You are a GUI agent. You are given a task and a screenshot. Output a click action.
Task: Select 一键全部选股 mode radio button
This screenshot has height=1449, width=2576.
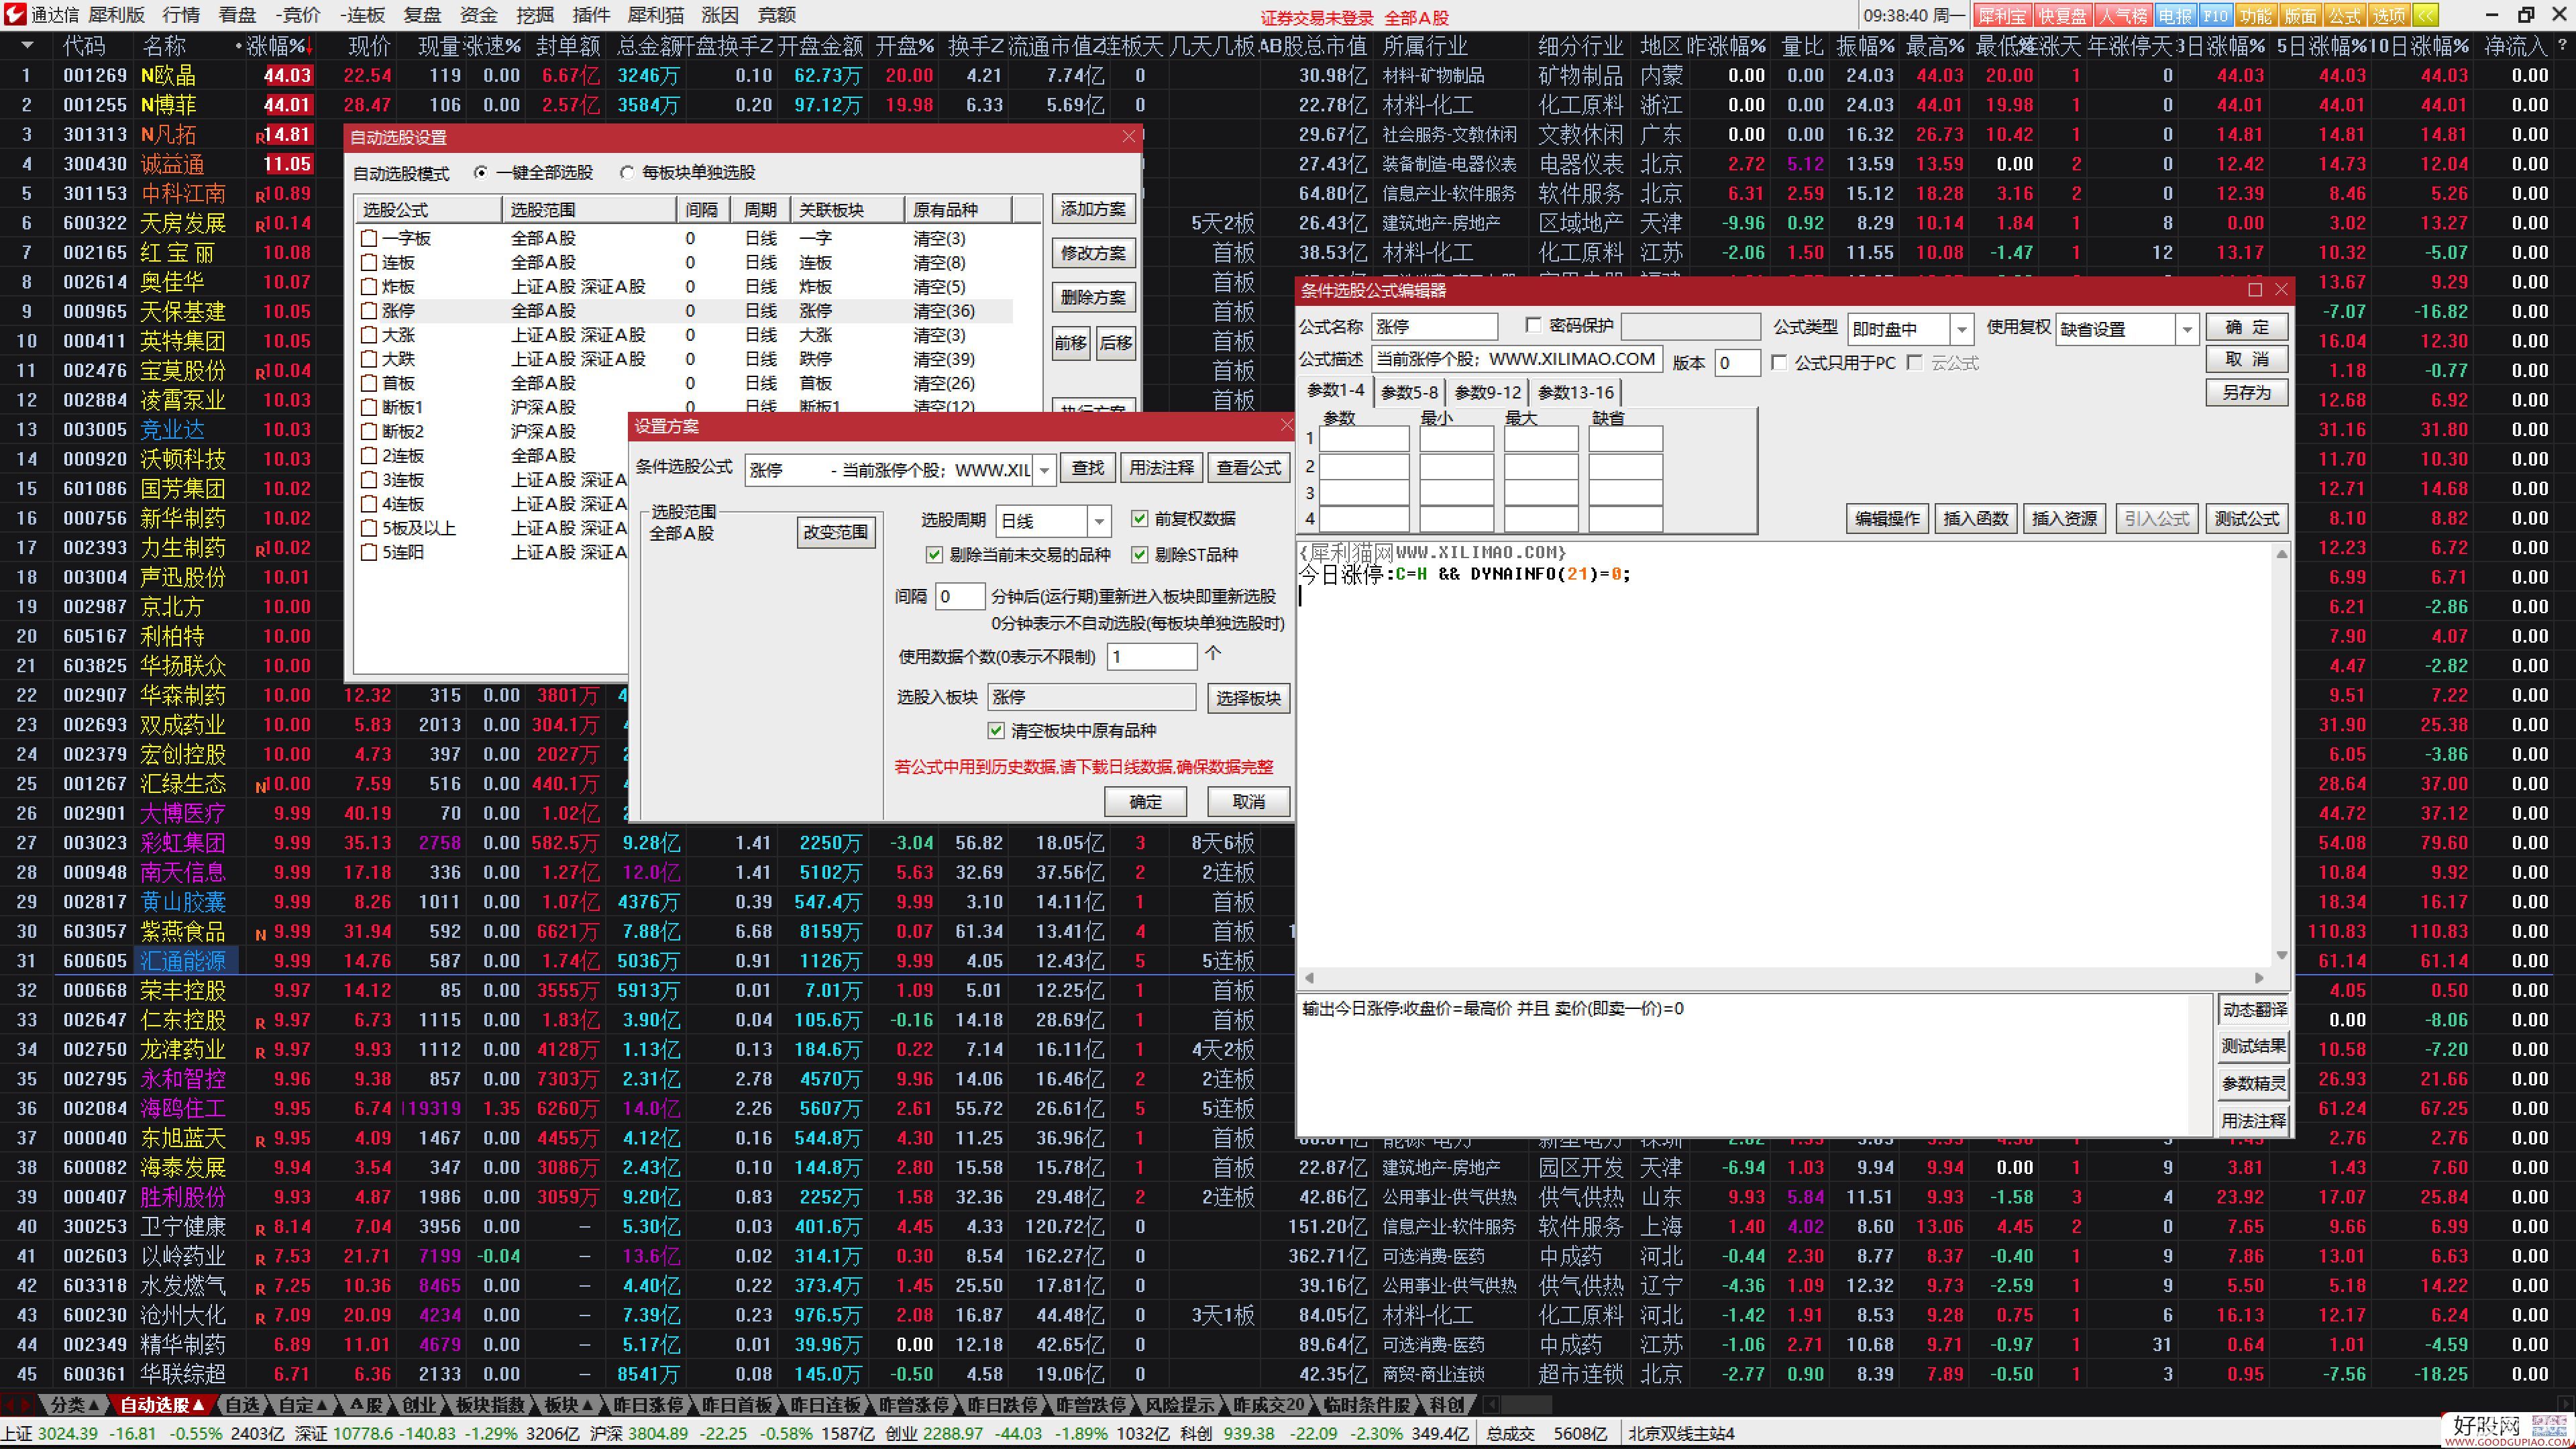coord(481,173)
